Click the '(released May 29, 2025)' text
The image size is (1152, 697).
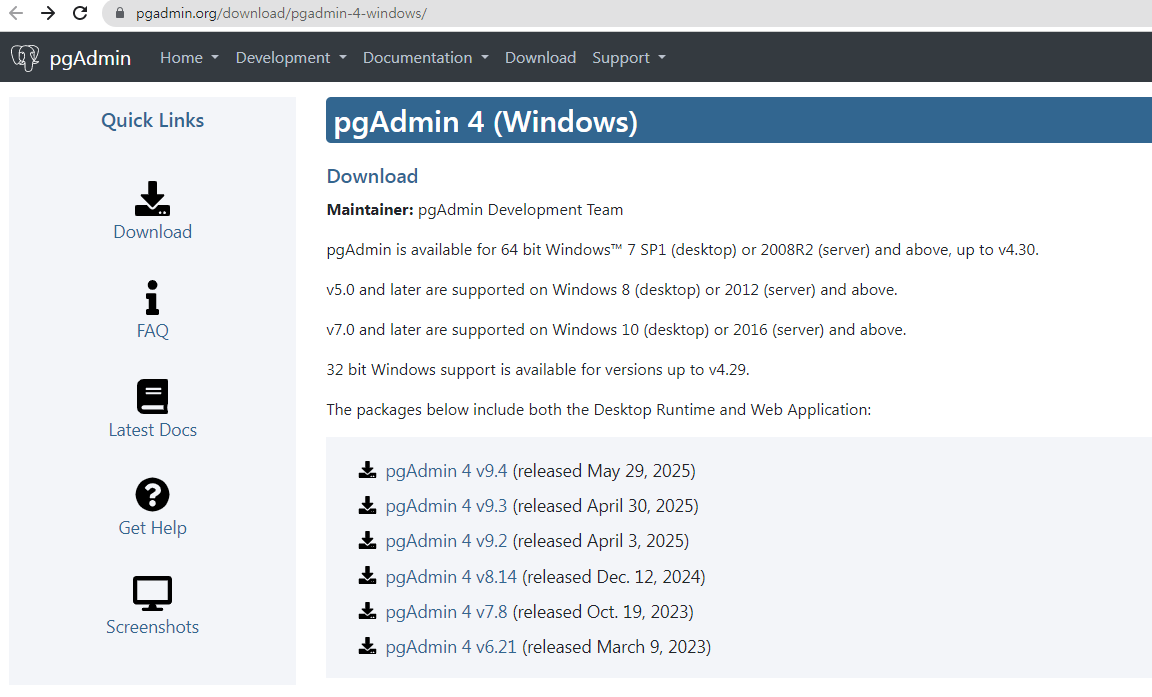604,471
